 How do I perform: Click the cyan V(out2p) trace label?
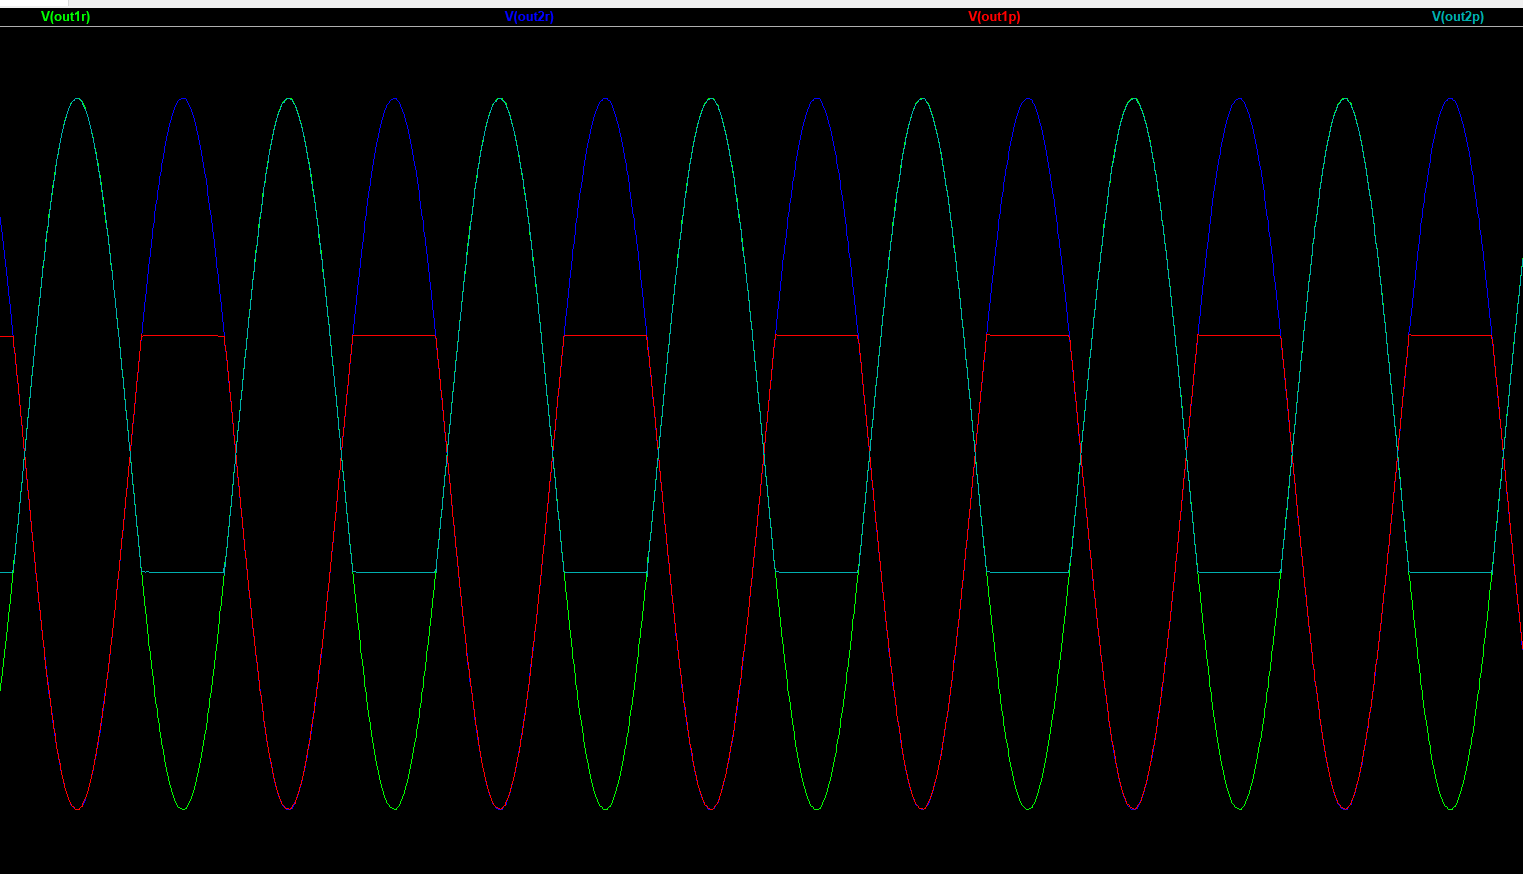click(x=1458, y=17)
